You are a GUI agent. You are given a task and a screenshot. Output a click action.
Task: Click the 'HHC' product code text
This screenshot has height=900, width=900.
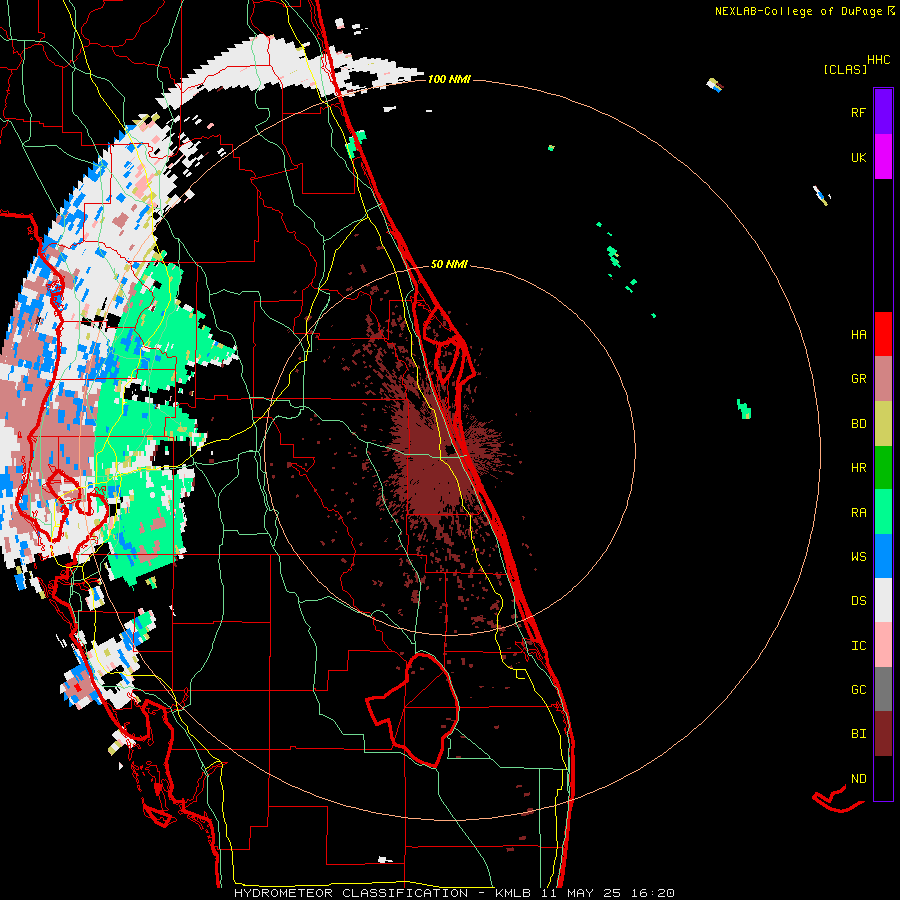[878, 60]
